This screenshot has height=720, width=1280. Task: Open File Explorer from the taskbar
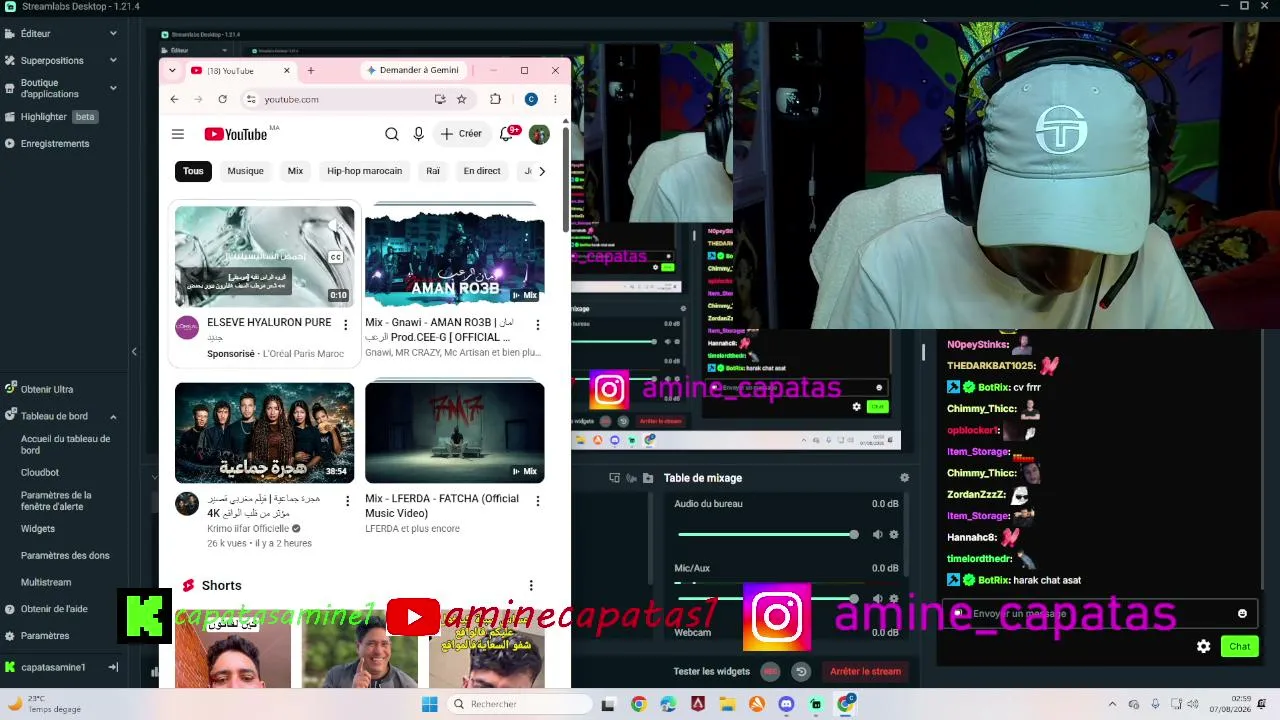pos(727,704)
